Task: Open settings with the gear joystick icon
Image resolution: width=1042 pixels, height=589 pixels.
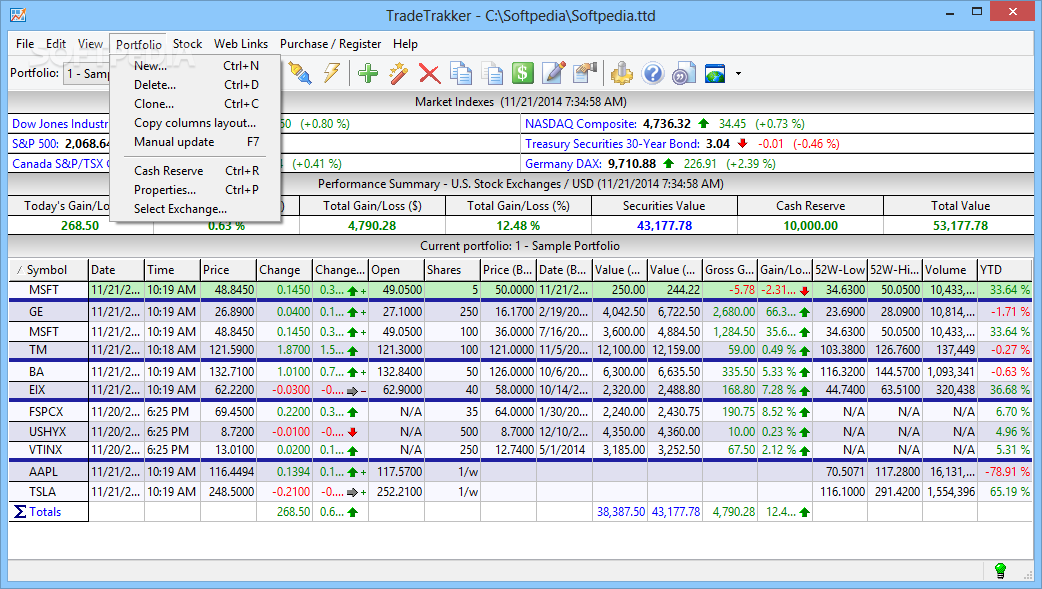Action: pos(622,73)
